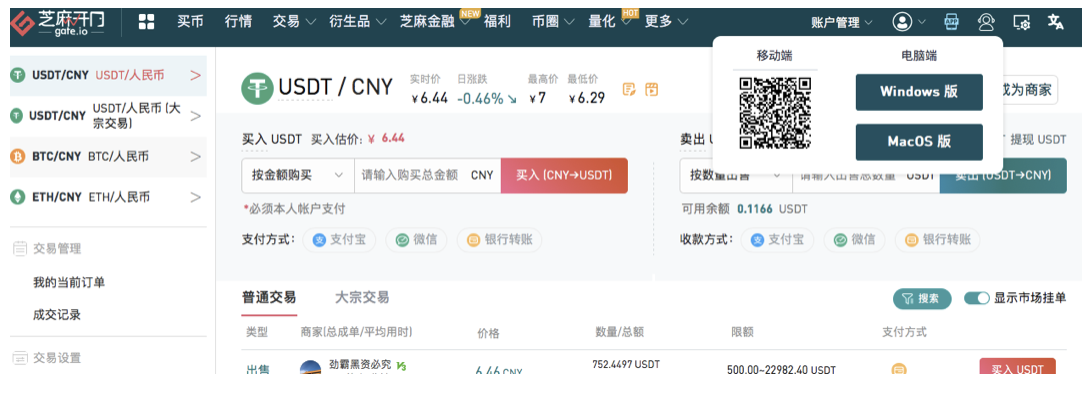Click the 交易设置 section icon

[20, 358]
